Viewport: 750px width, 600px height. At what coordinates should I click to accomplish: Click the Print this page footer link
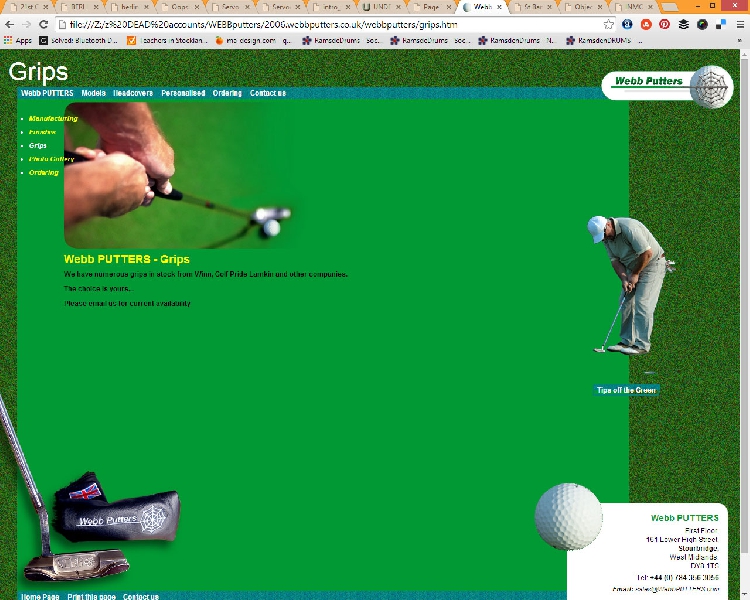coord(91,596)
